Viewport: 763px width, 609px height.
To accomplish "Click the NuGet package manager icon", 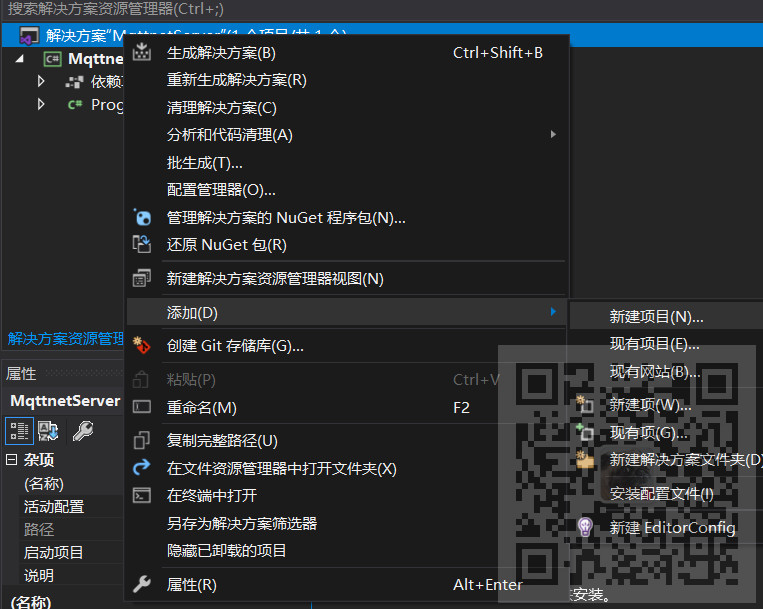I will coord(142,217).
